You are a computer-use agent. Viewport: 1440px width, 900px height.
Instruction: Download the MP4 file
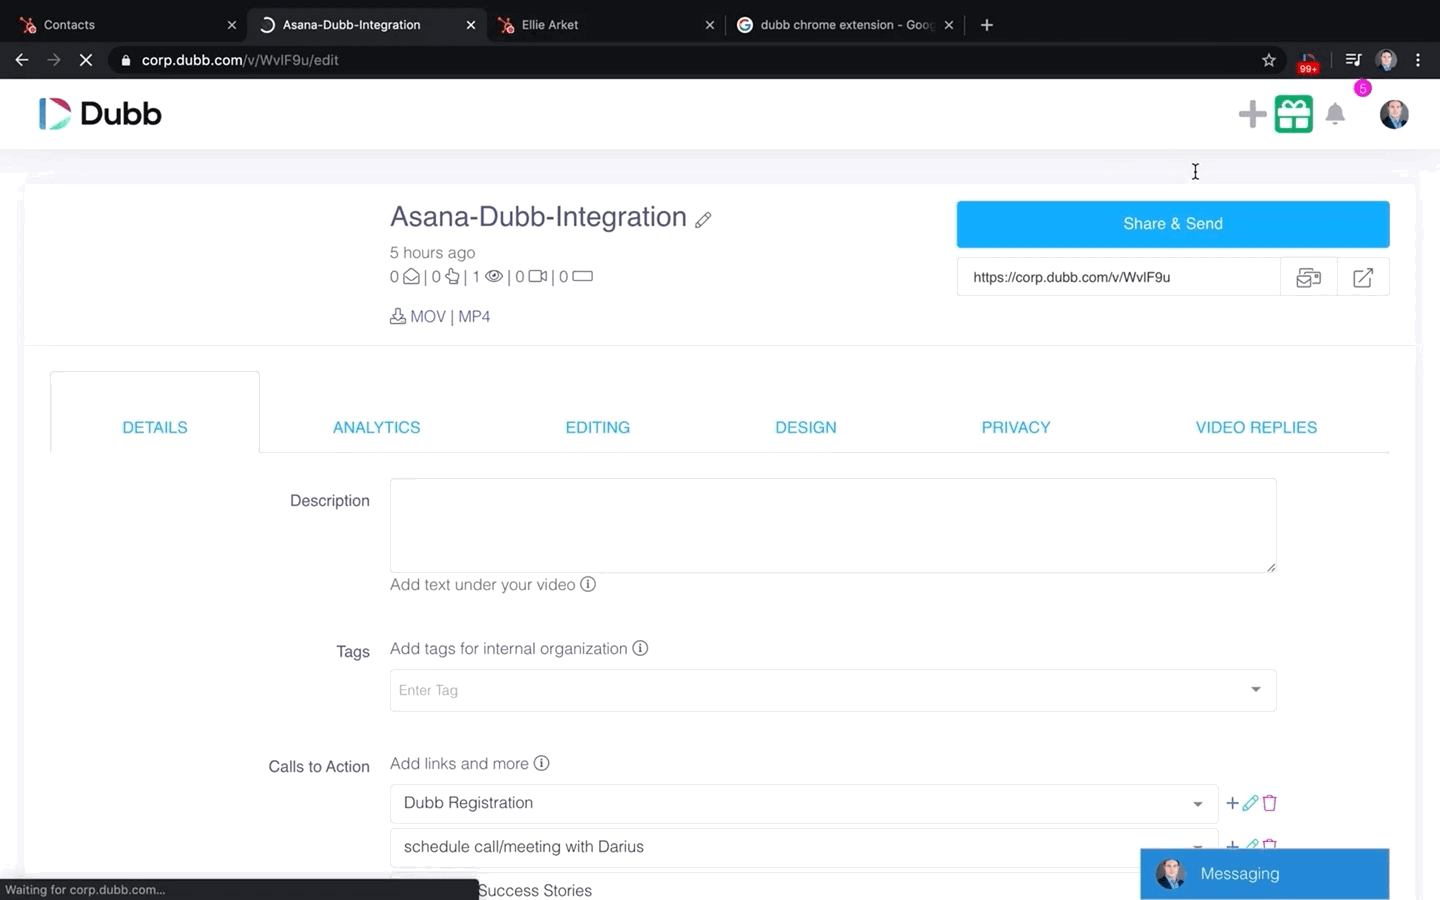474,316
